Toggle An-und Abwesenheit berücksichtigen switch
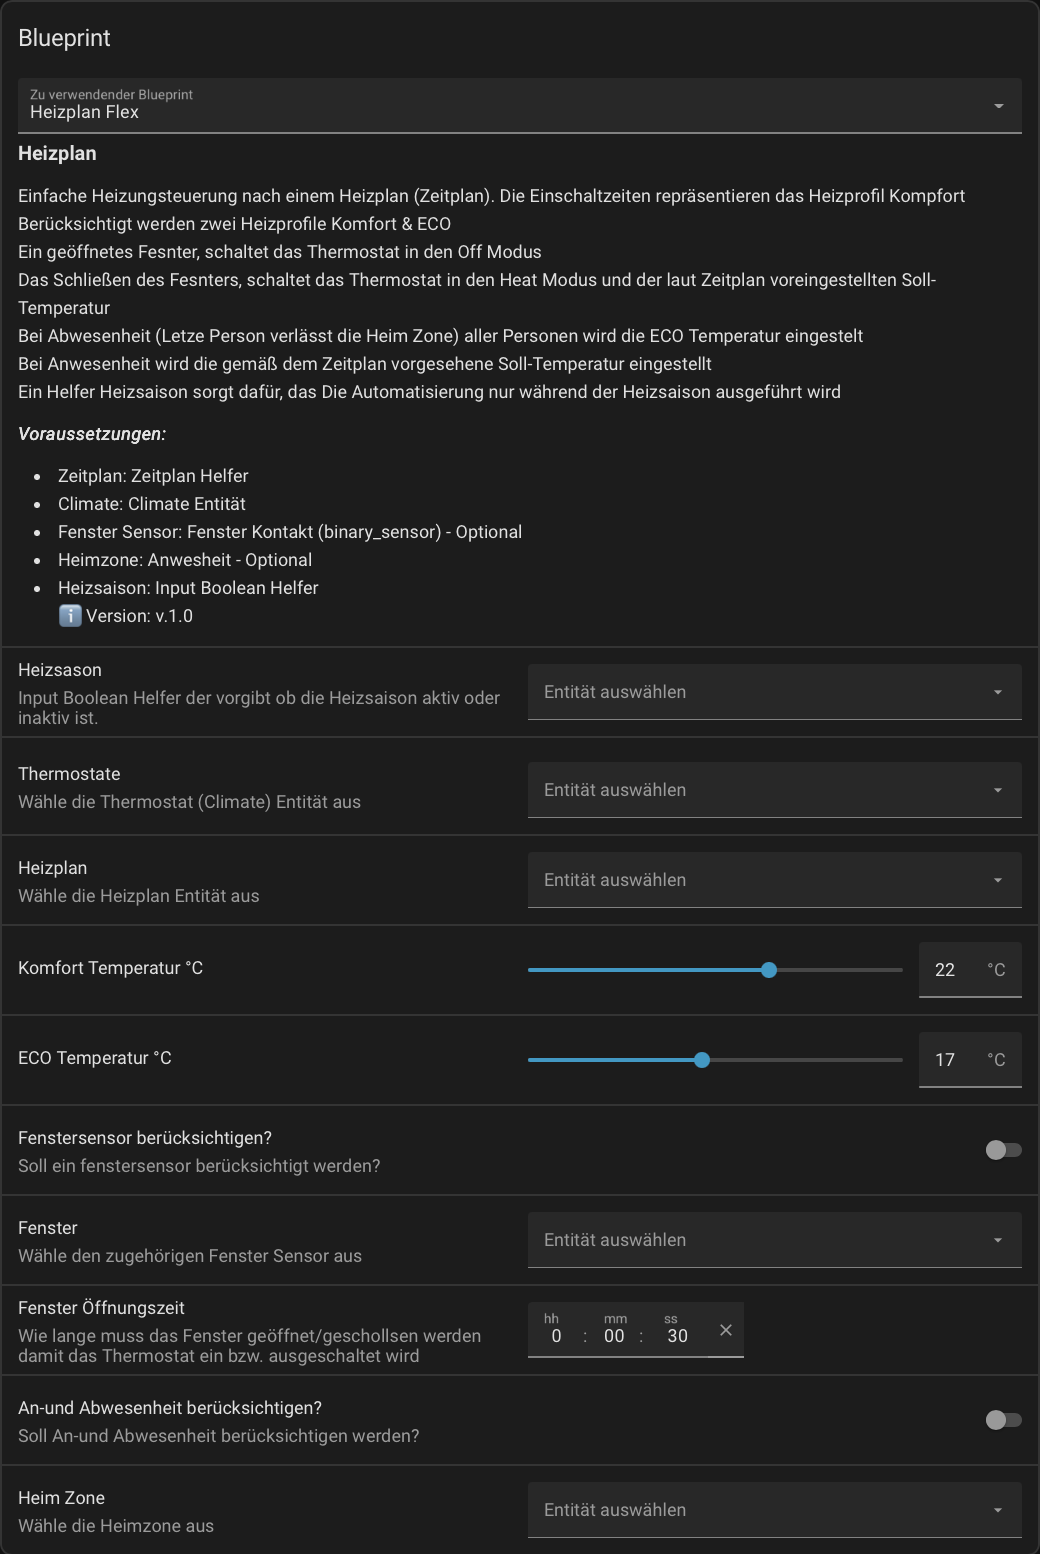 click(1003, 1420)
